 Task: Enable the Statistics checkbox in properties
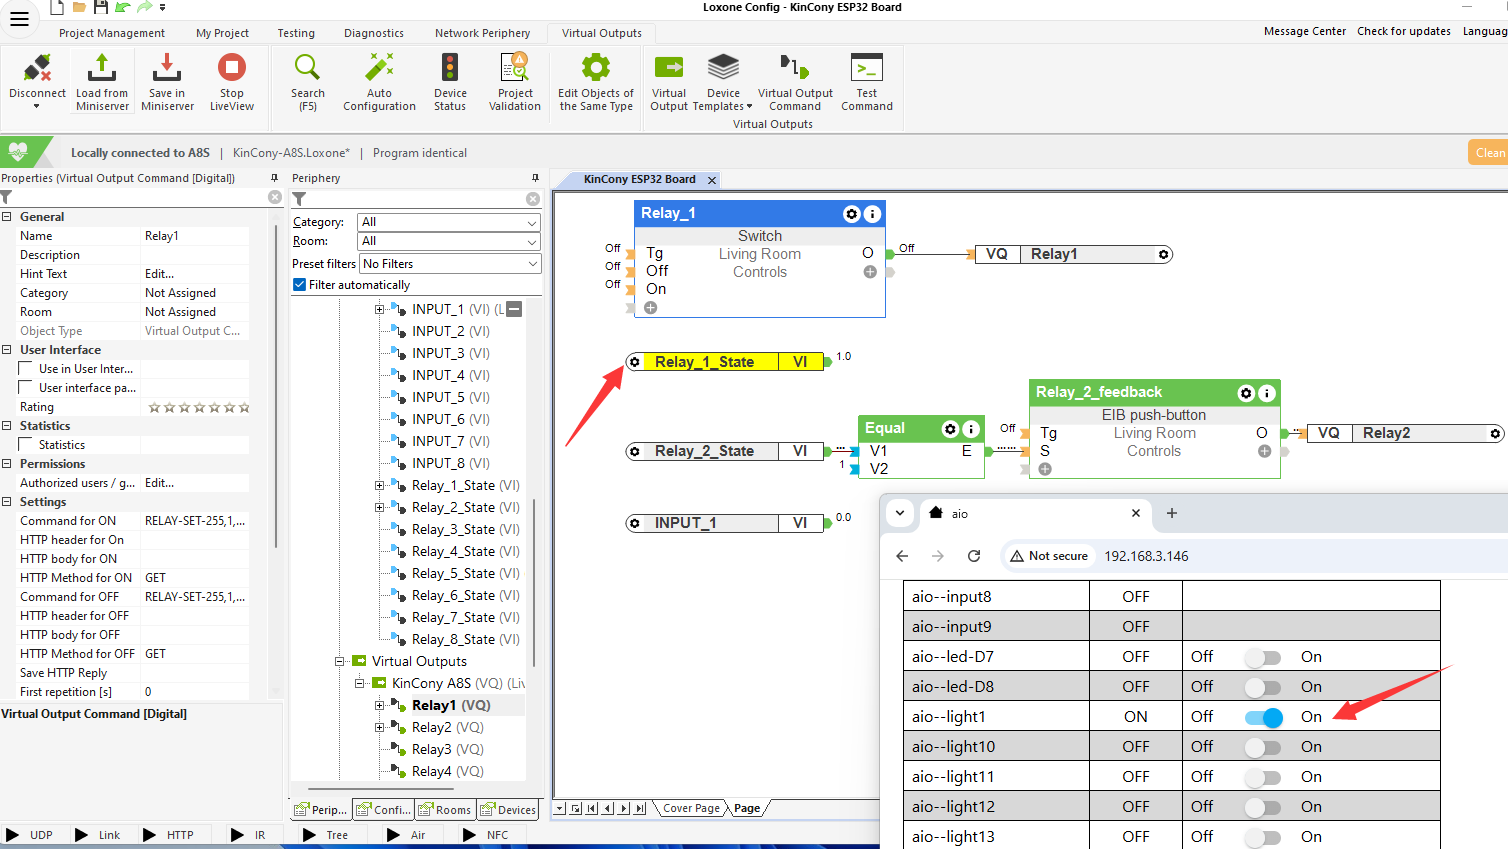pyautogui.click(x=27, y=445)
